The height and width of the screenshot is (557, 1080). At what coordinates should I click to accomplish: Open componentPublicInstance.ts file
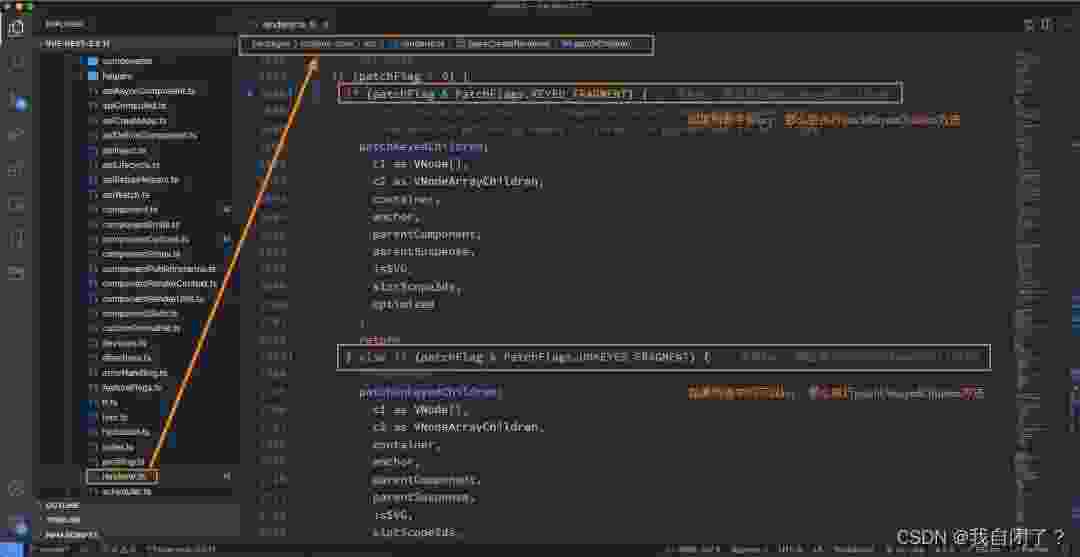158,269
